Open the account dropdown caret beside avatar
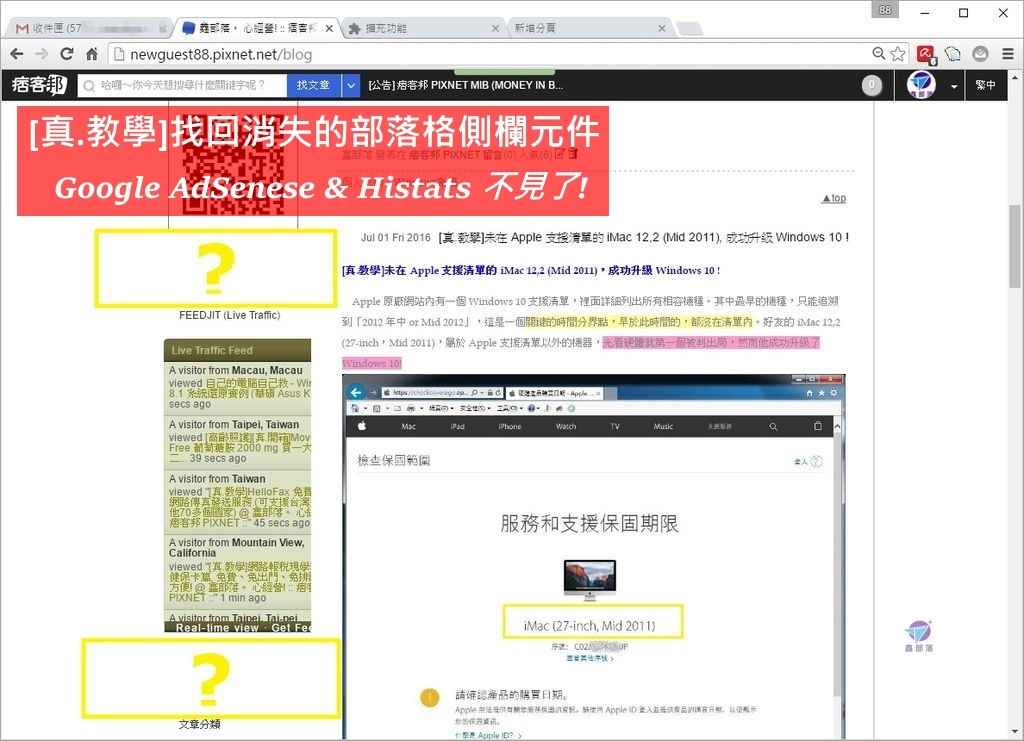Screen dimensions: 1024x741 click(x=954, y=86)
